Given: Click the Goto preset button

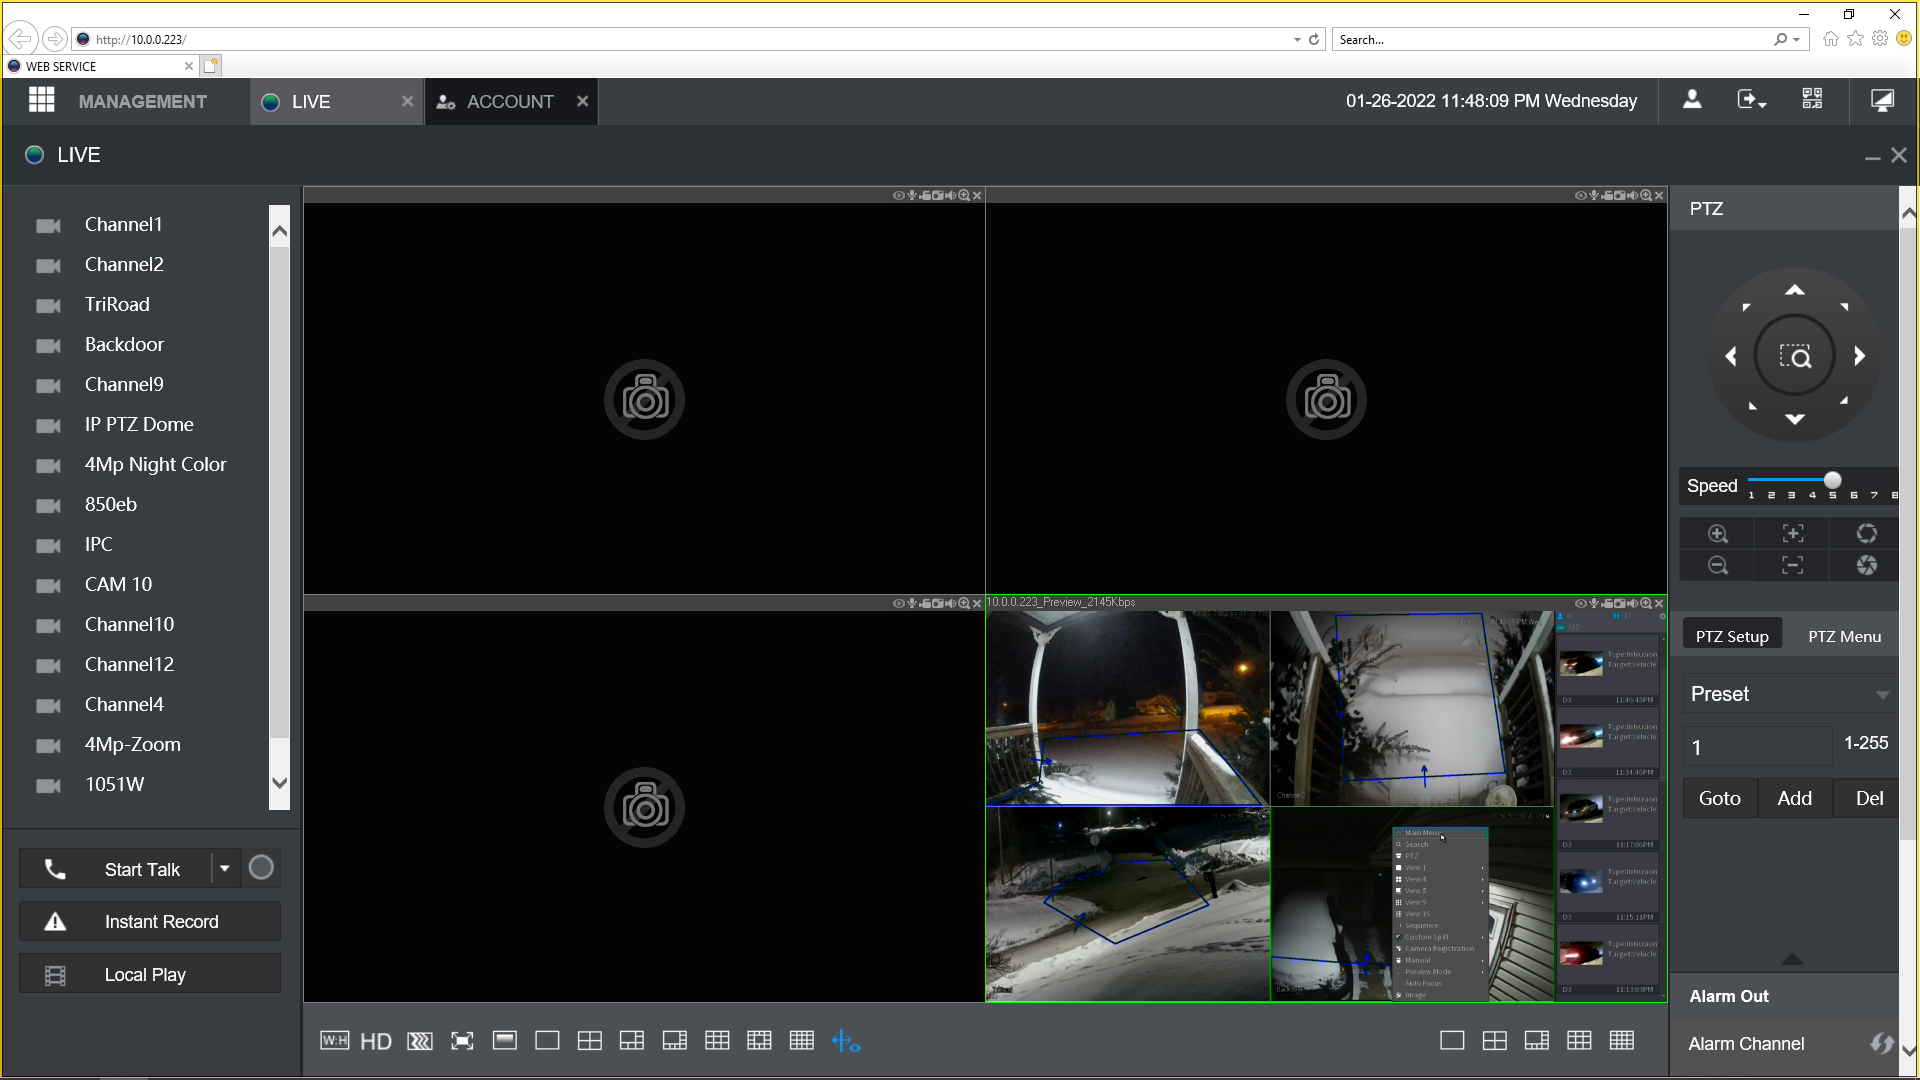Looking at the screenshot, I should coord(1720,798).
